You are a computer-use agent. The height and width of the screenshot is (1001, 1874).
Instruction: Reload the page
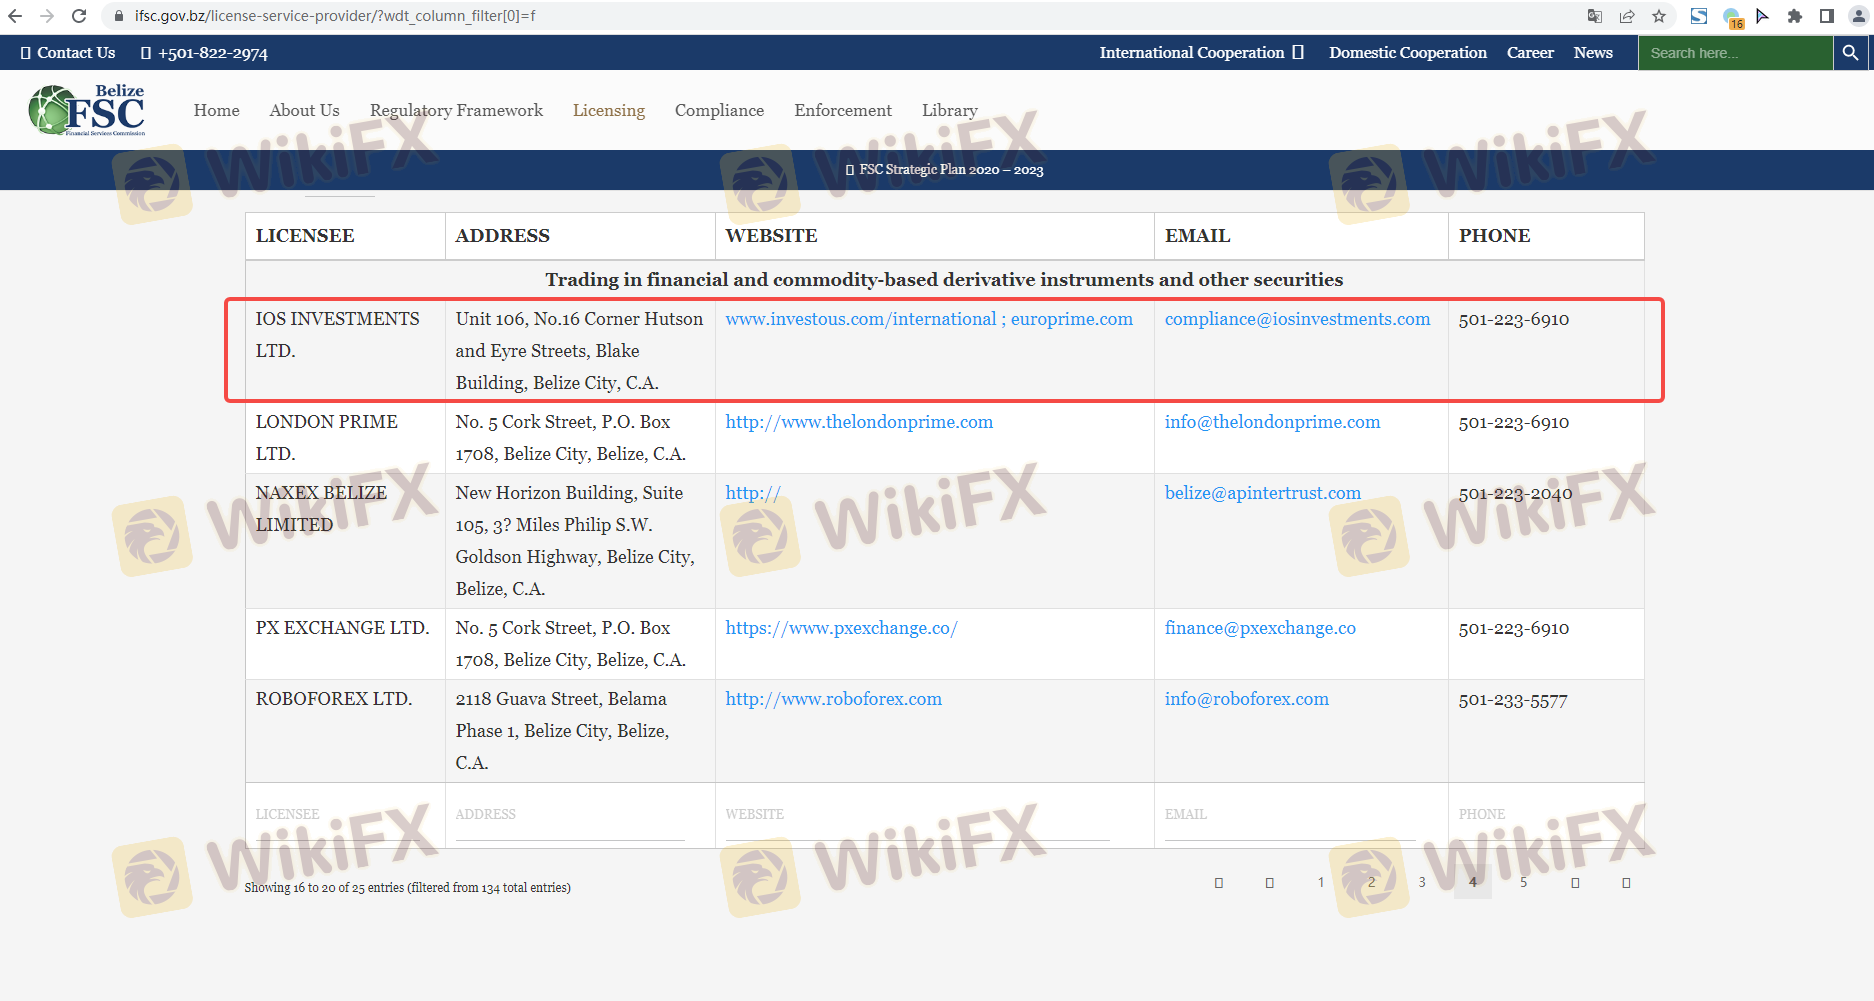(79, 16)
